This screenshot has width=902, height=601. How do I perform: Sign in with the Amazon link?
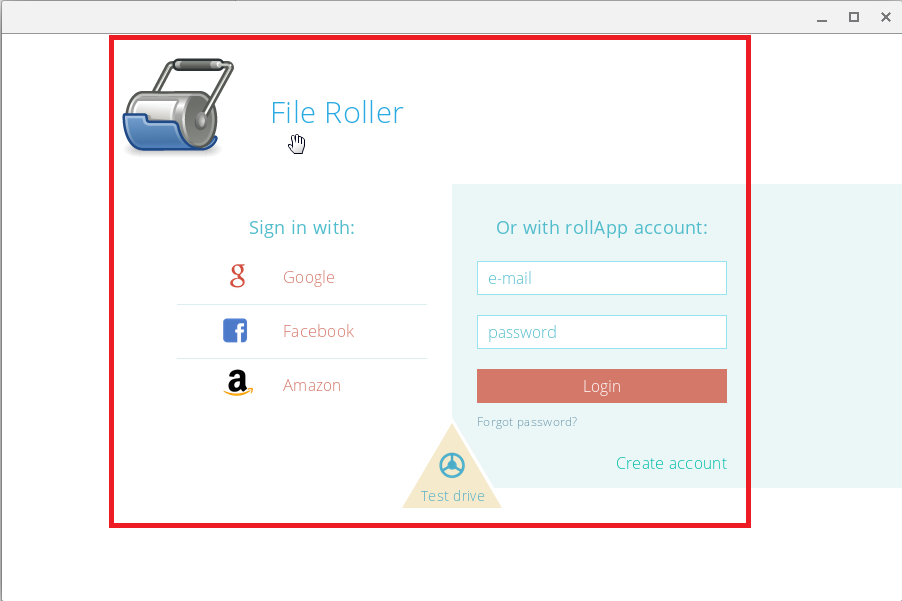coord(312,385)
